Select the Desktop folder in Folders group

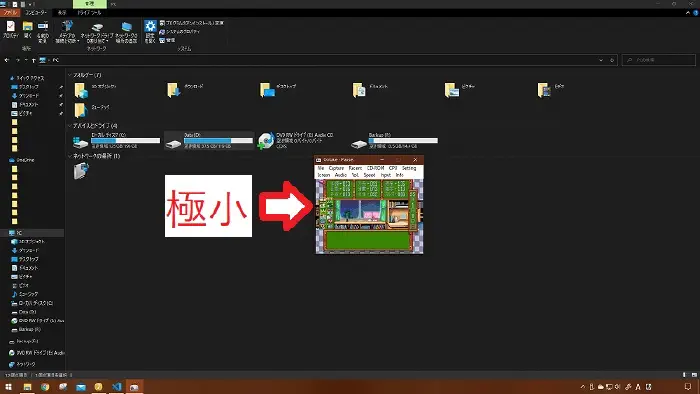point(279,90)
